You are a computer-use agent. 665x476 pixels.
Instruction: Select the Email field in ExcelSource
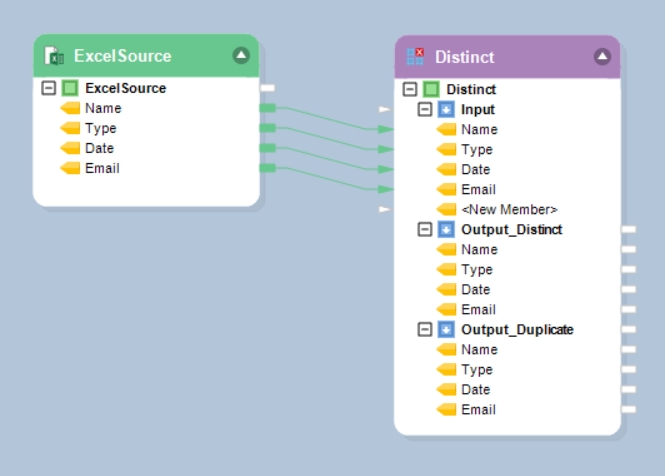102,168
